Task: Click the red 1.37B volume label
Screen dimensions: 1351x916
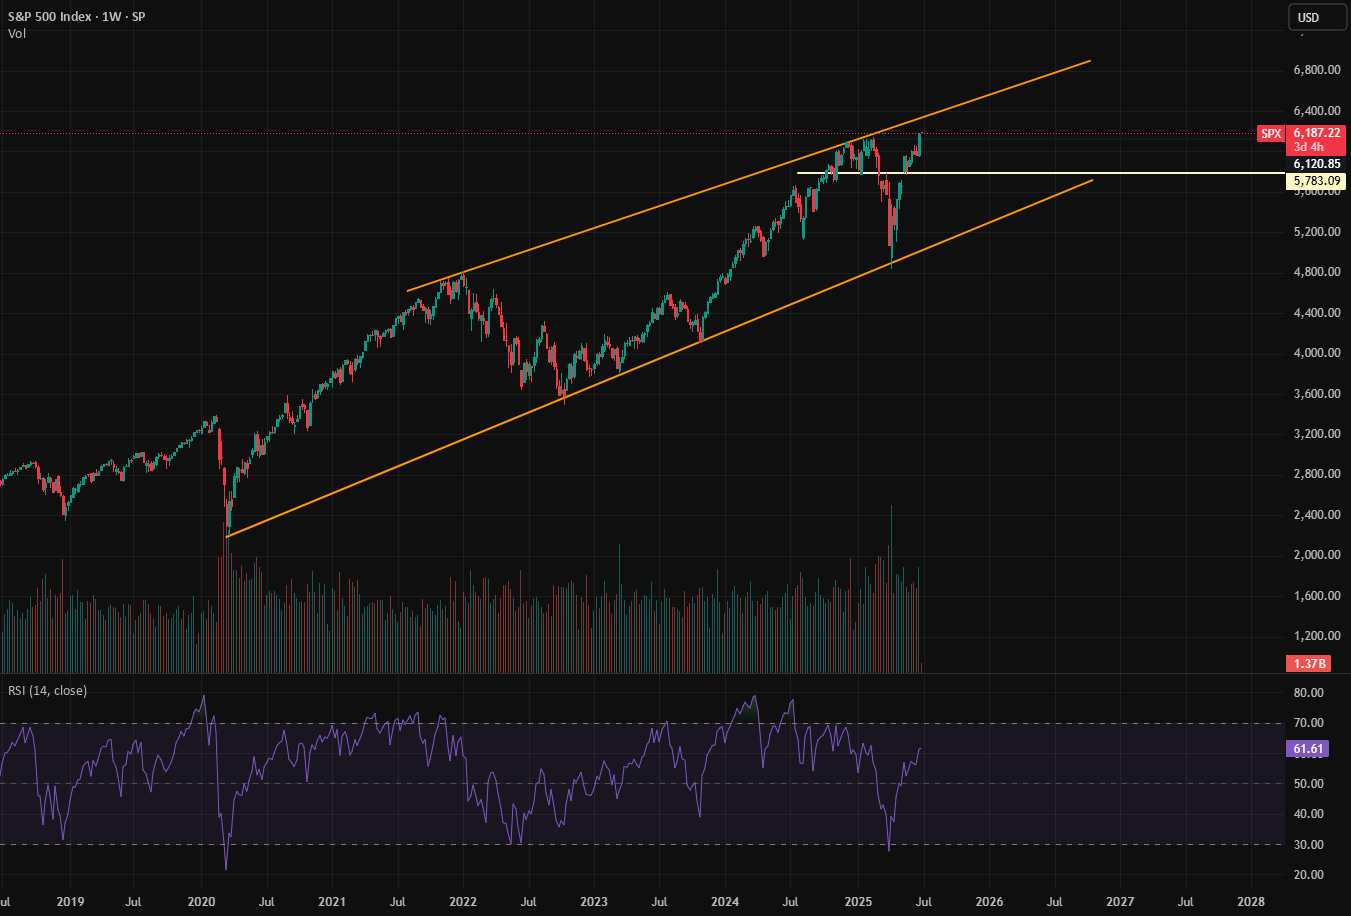Action: pos(1309,663)
